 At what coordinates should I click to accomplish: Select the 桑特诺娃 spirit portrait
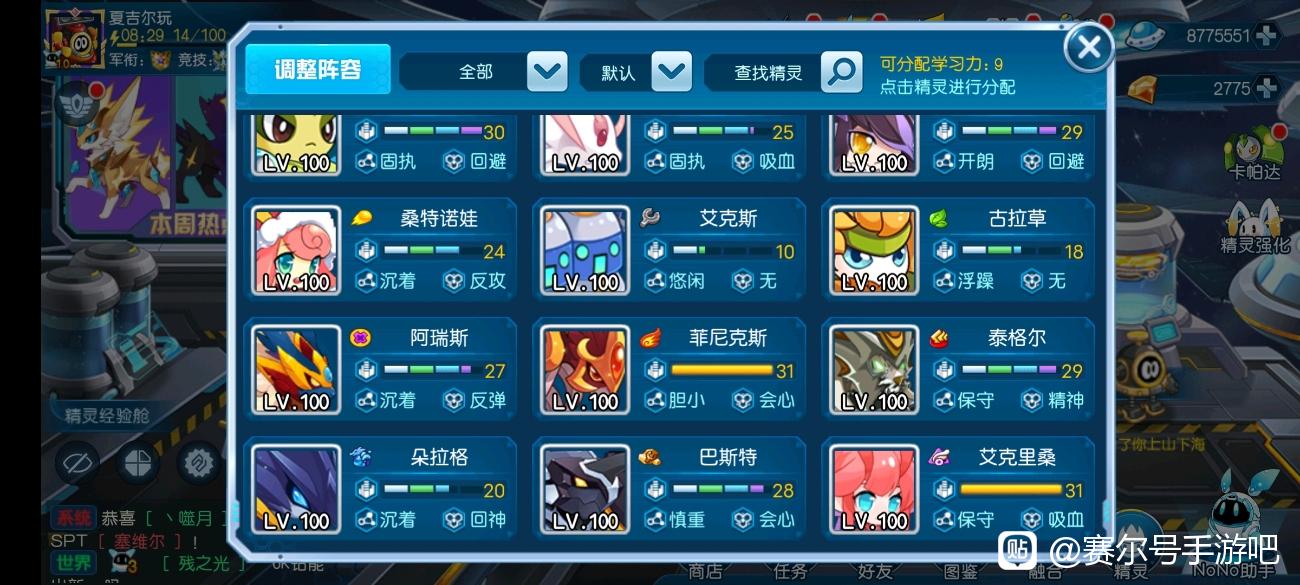tap(296, 251)
